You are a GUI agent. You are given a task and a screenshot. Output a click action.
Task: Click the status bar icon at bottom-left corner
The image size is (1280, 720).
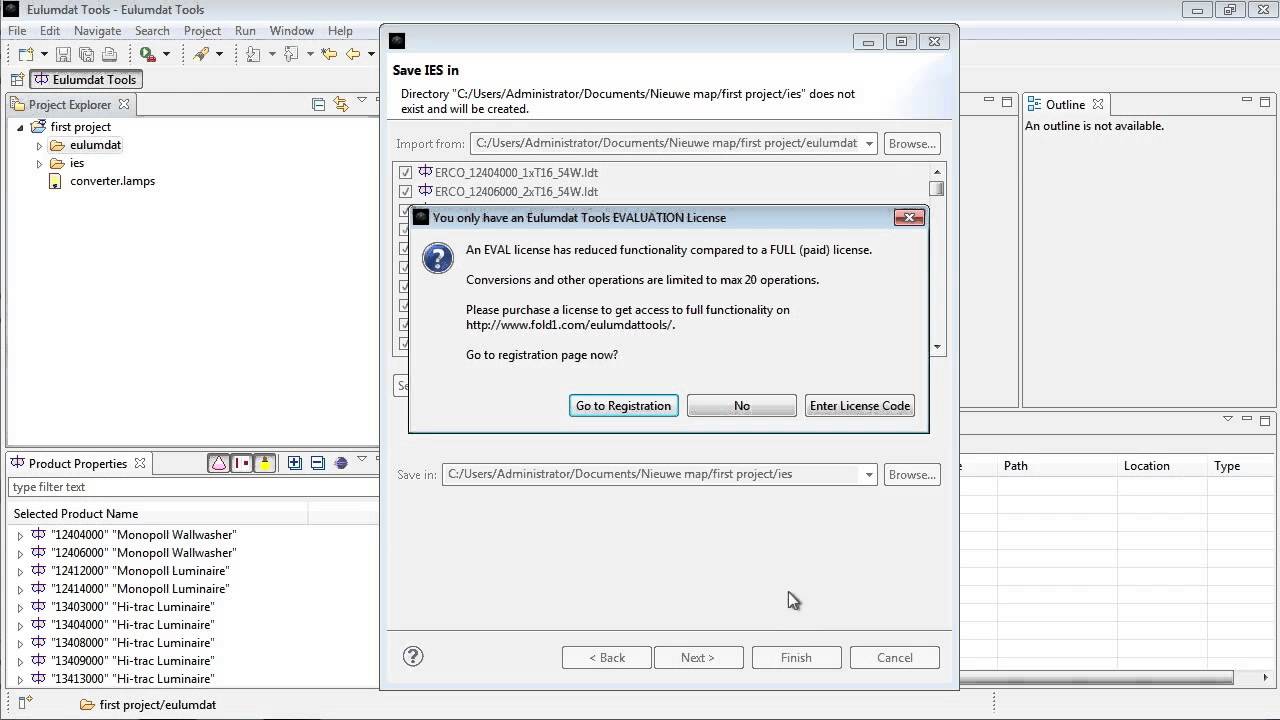pos(26,703)
